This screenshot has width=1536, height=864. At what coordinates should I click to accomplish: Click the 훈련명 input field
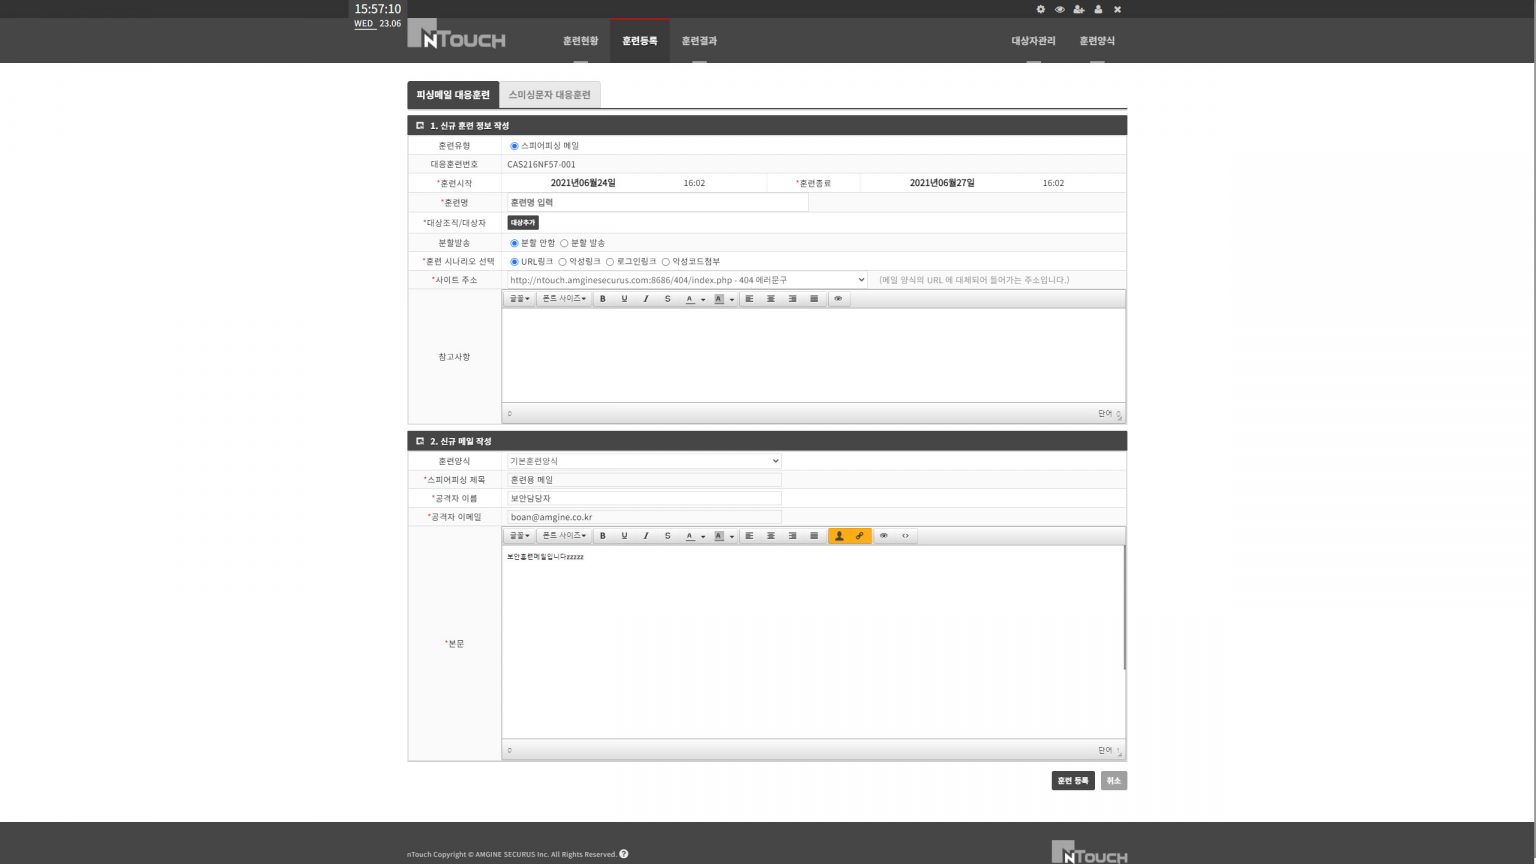tap(657, 203)
